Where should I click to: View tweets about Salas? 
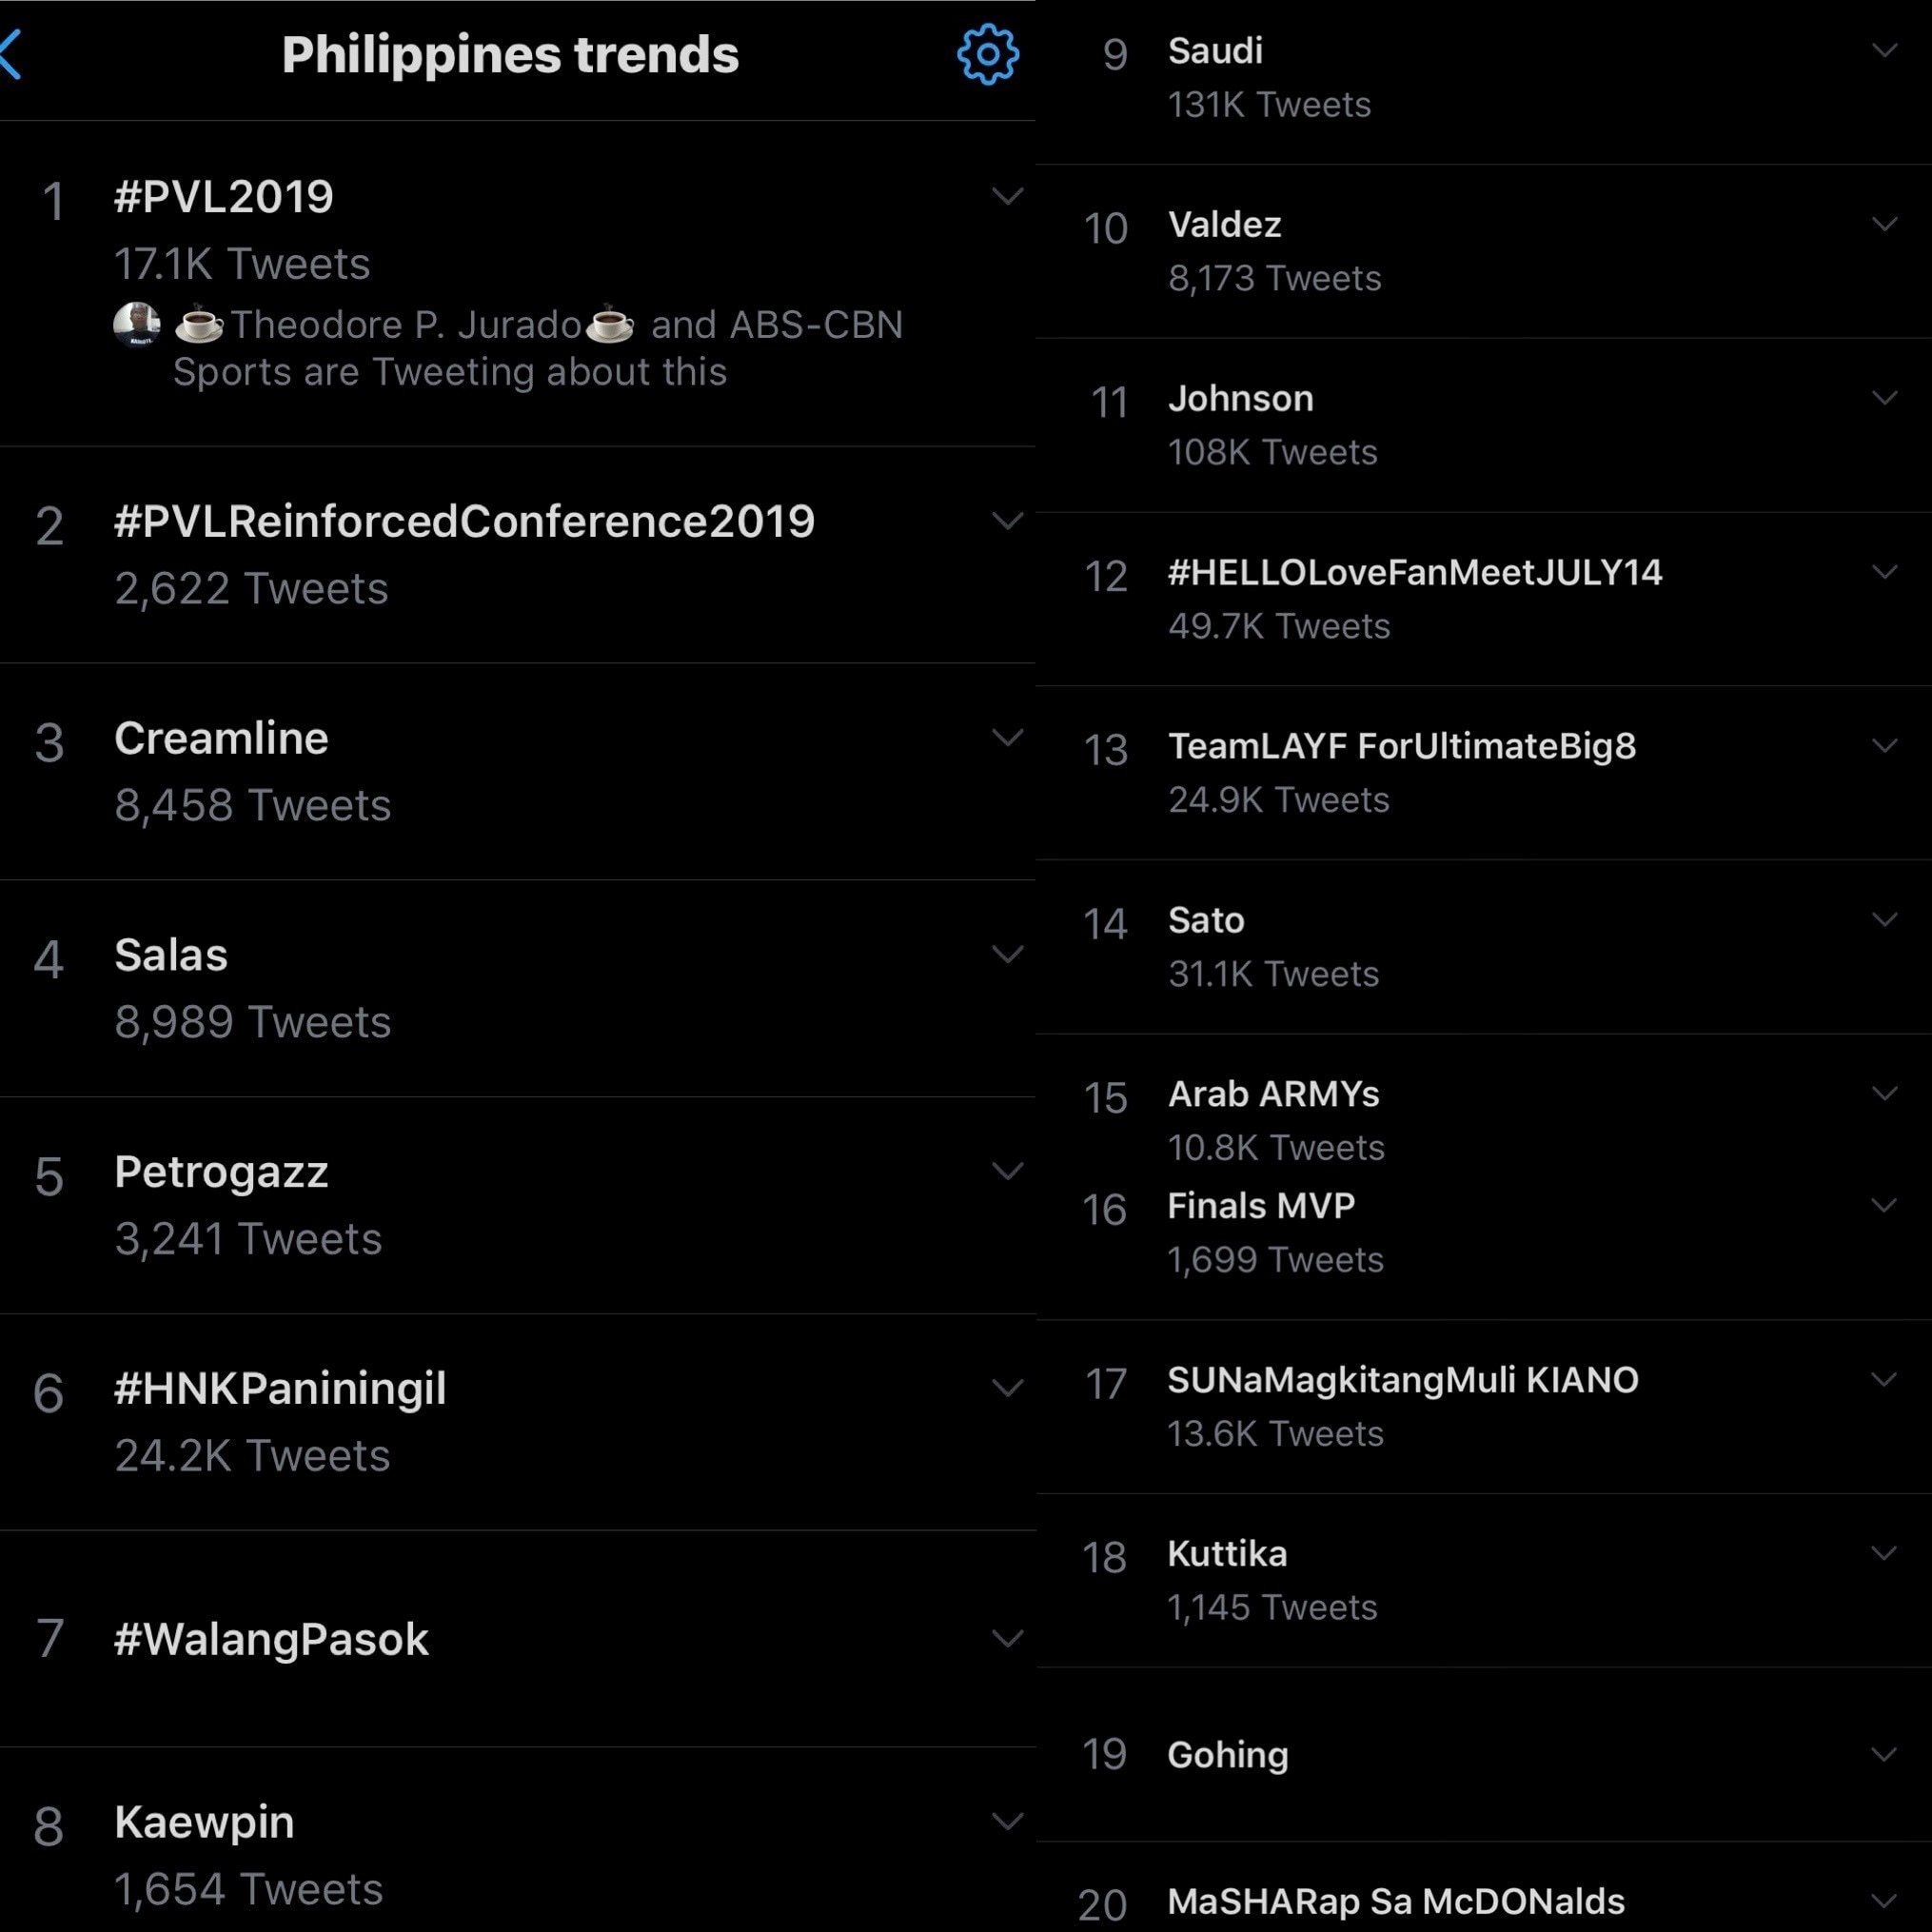pyautogui.click(x=517, y=988)
